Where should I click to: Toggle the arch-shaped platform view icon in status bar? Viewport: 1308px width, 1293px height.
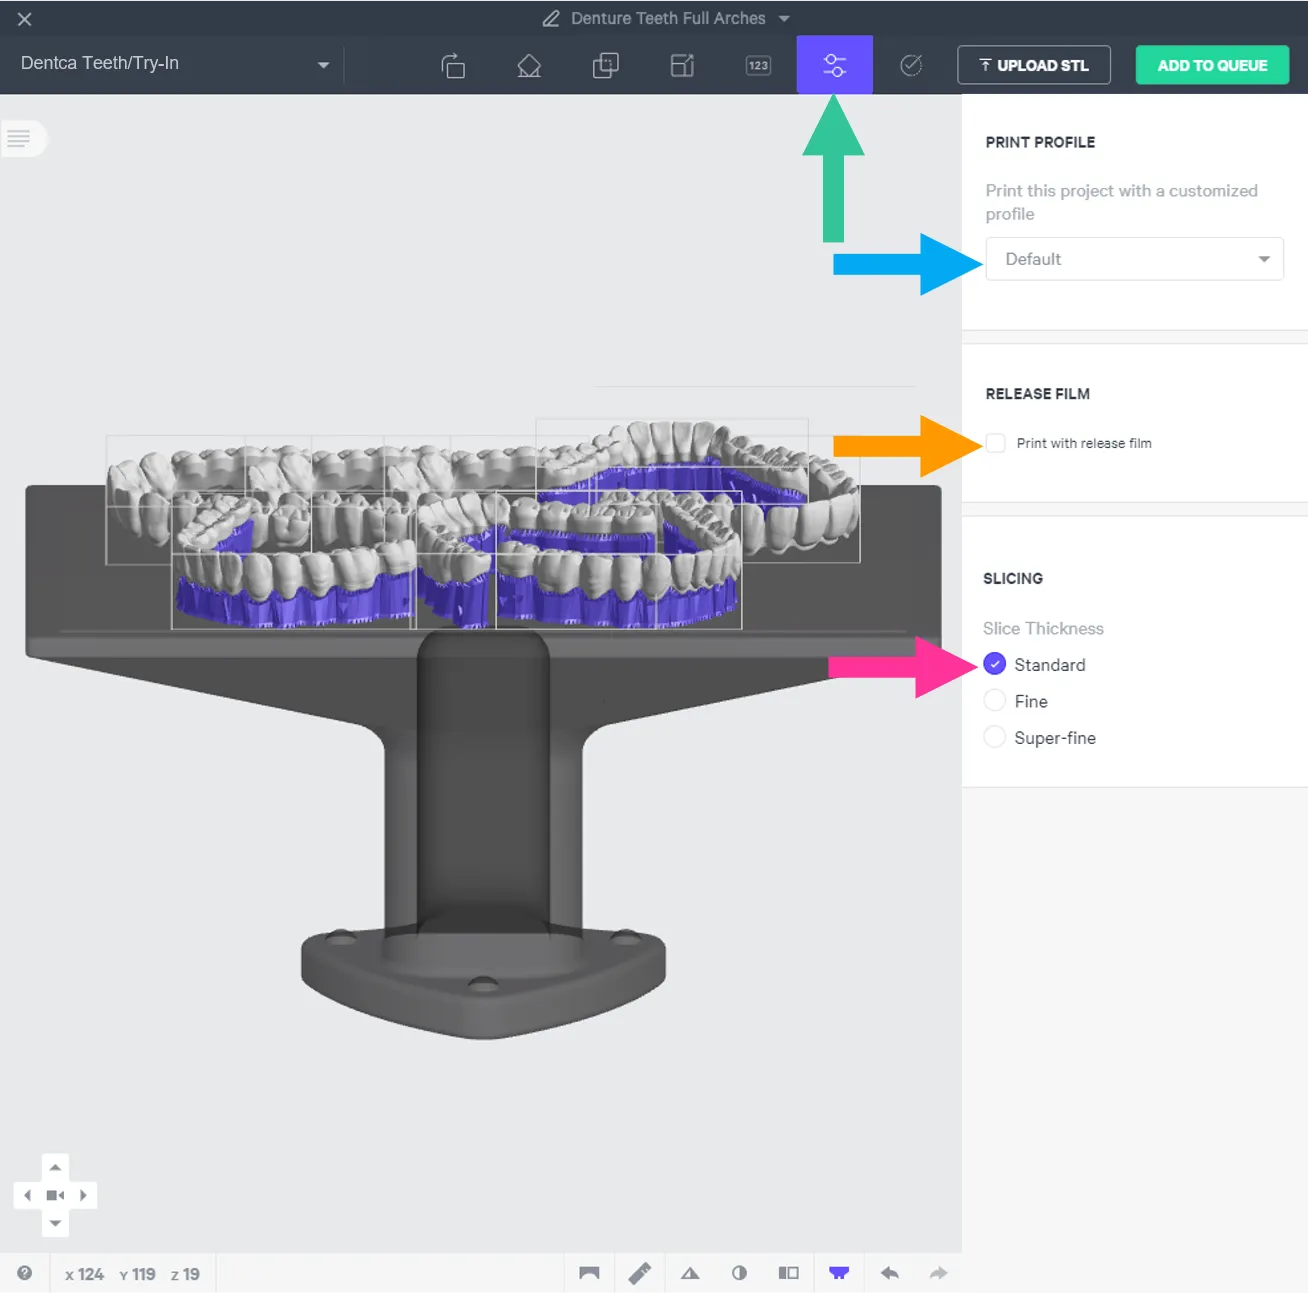pos(589,1273)
